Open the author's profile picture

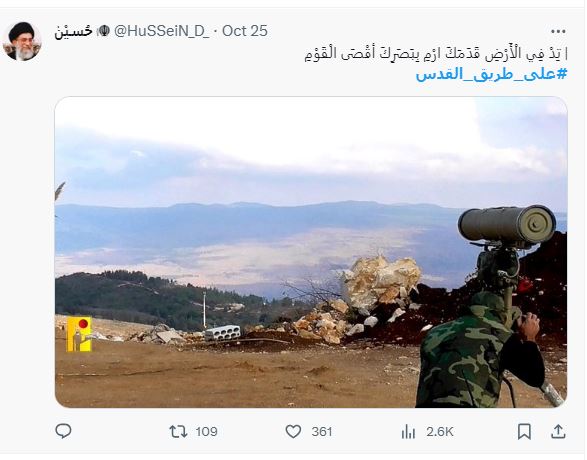pyautogui.click(x=22, y=41)
